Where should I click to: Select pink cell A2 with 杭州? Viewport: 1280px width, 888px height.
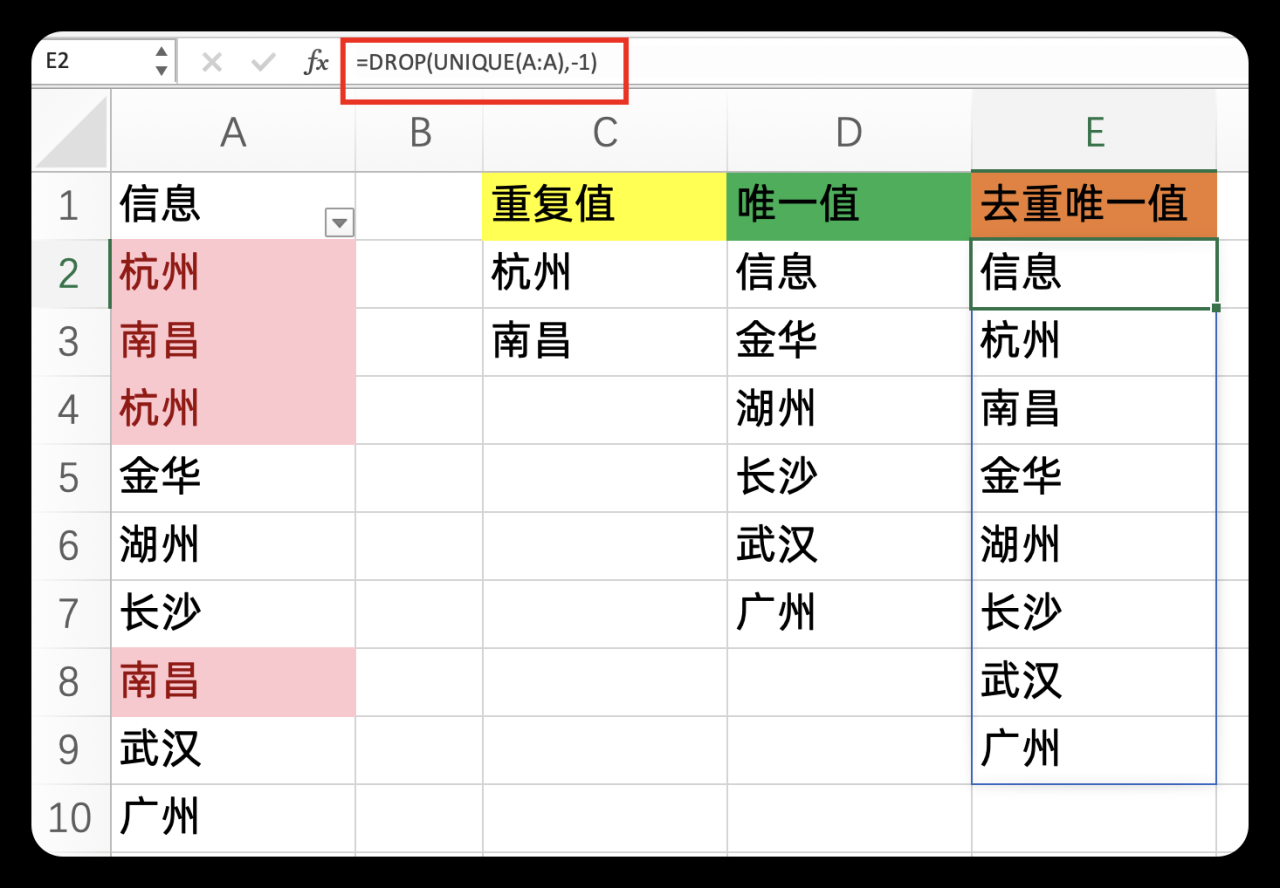tap(233, 274)
